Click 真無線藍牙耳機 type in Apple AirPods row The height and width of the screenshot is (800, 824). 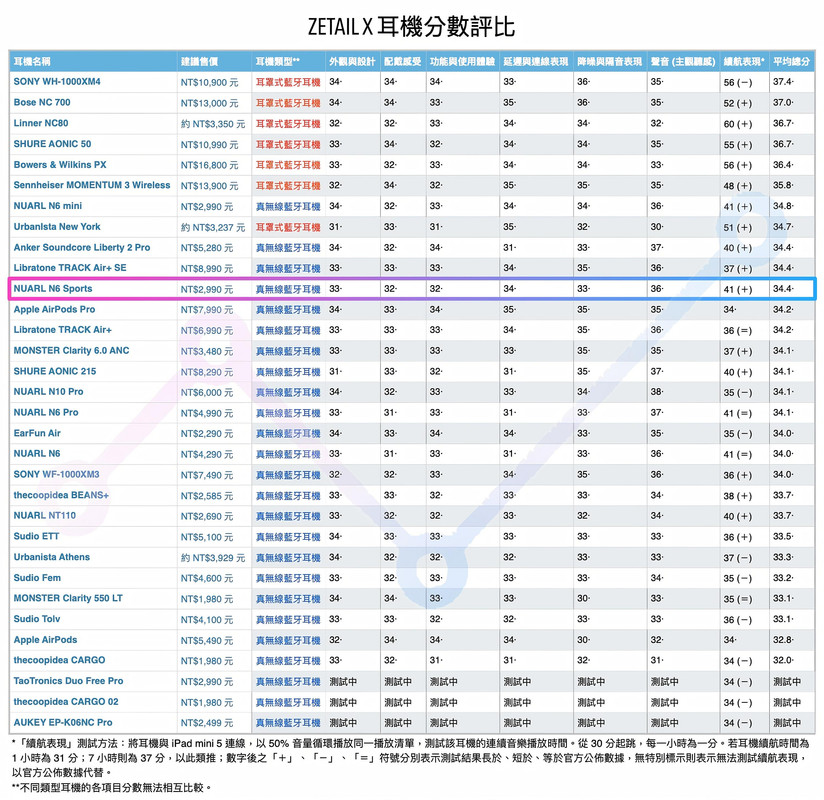(288, 640)
